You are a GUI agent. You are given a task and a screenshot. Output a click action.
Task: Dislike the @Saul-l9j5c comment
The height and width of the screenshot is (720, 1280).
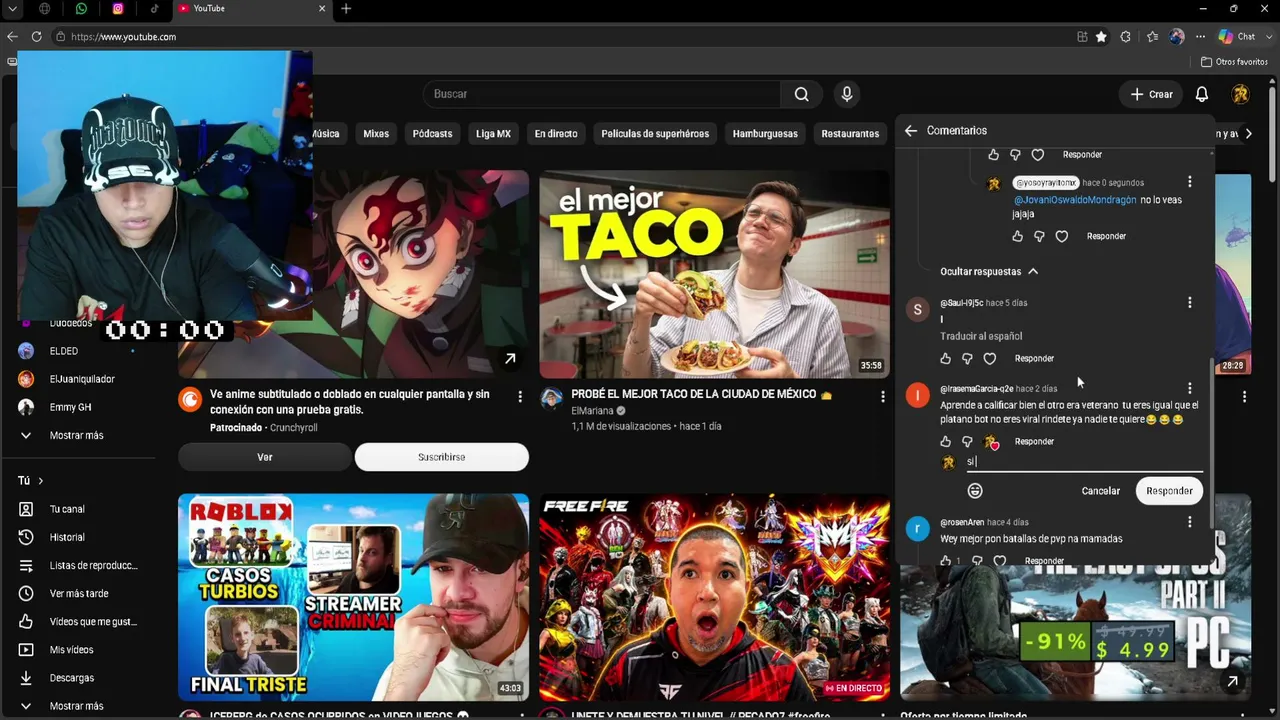point(967,358)
